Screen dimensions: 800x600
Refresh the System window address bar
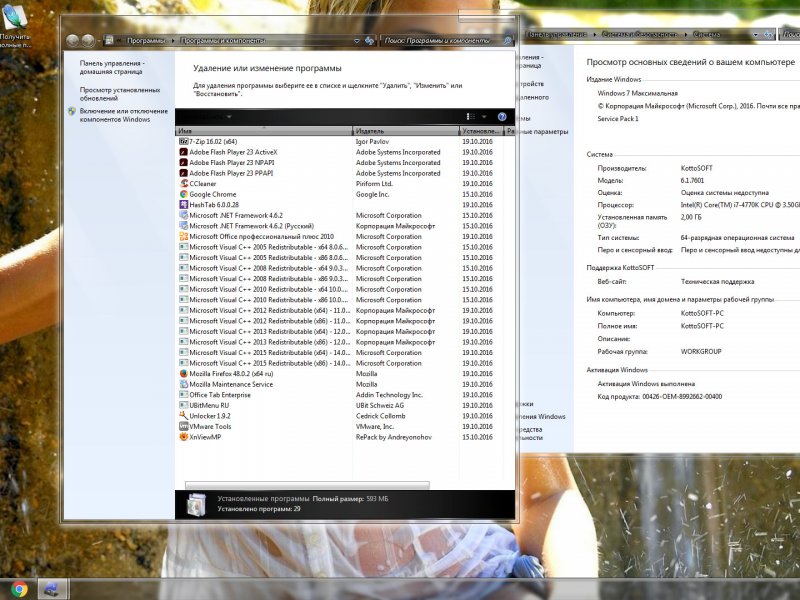(x=768, y=35)
